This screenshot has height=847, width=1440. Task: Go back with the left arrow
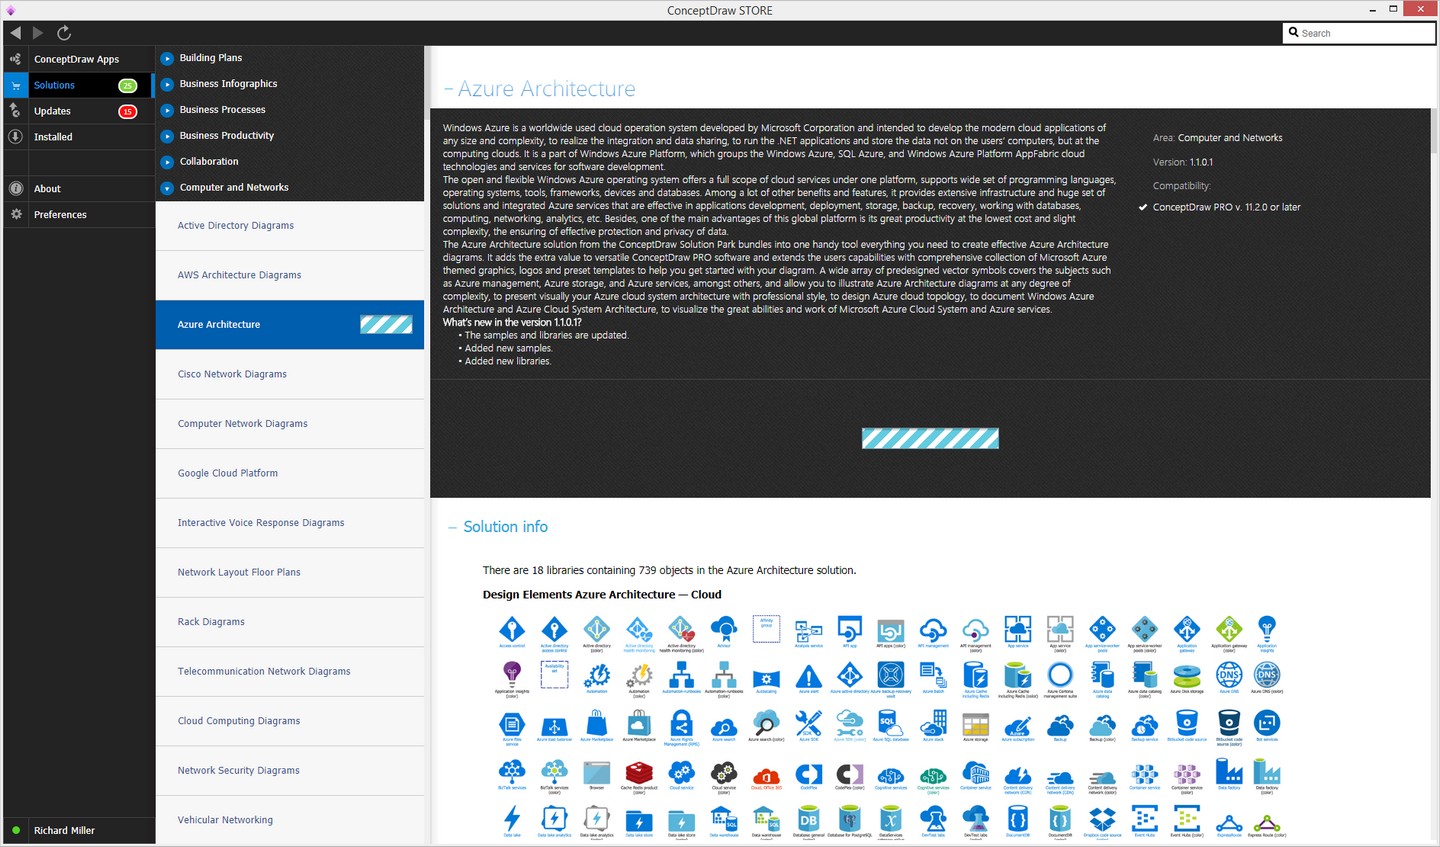click(x=15, y=33)
